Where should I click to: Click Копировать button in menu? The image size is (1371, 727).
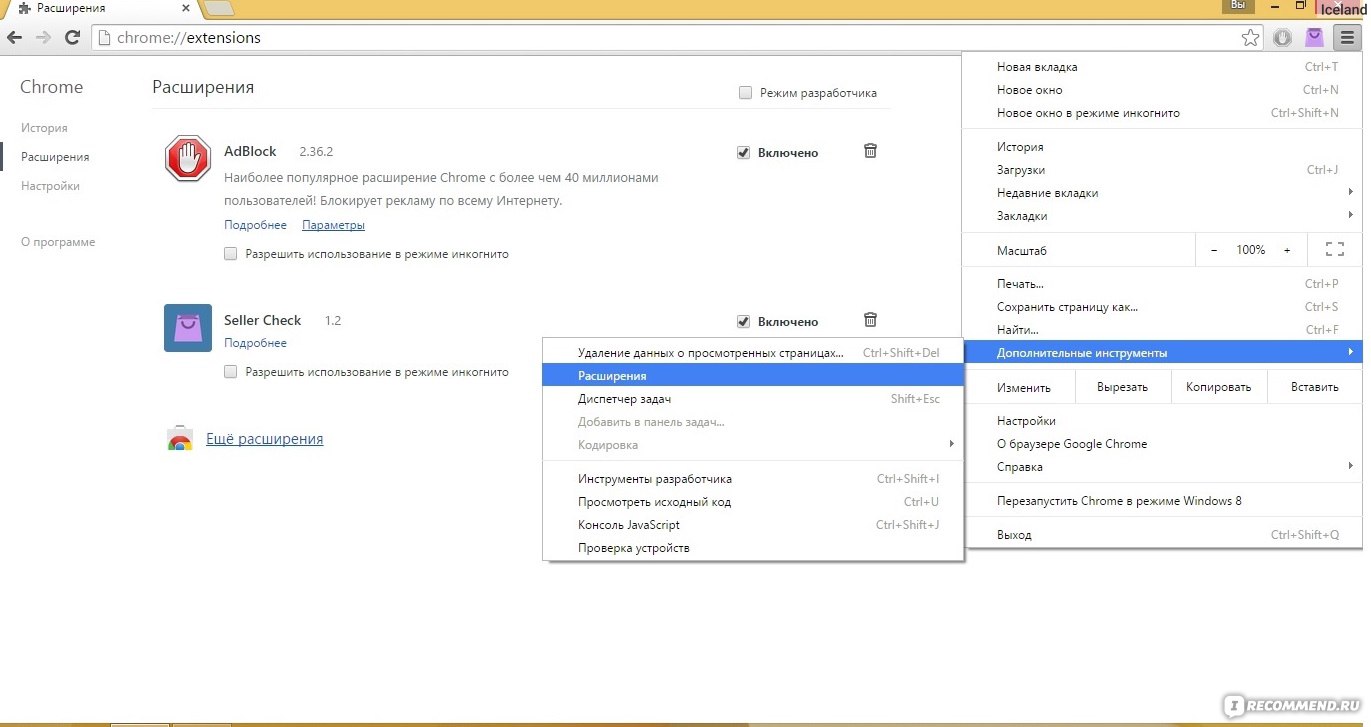pyautogui.click(x=1218, y=387)
